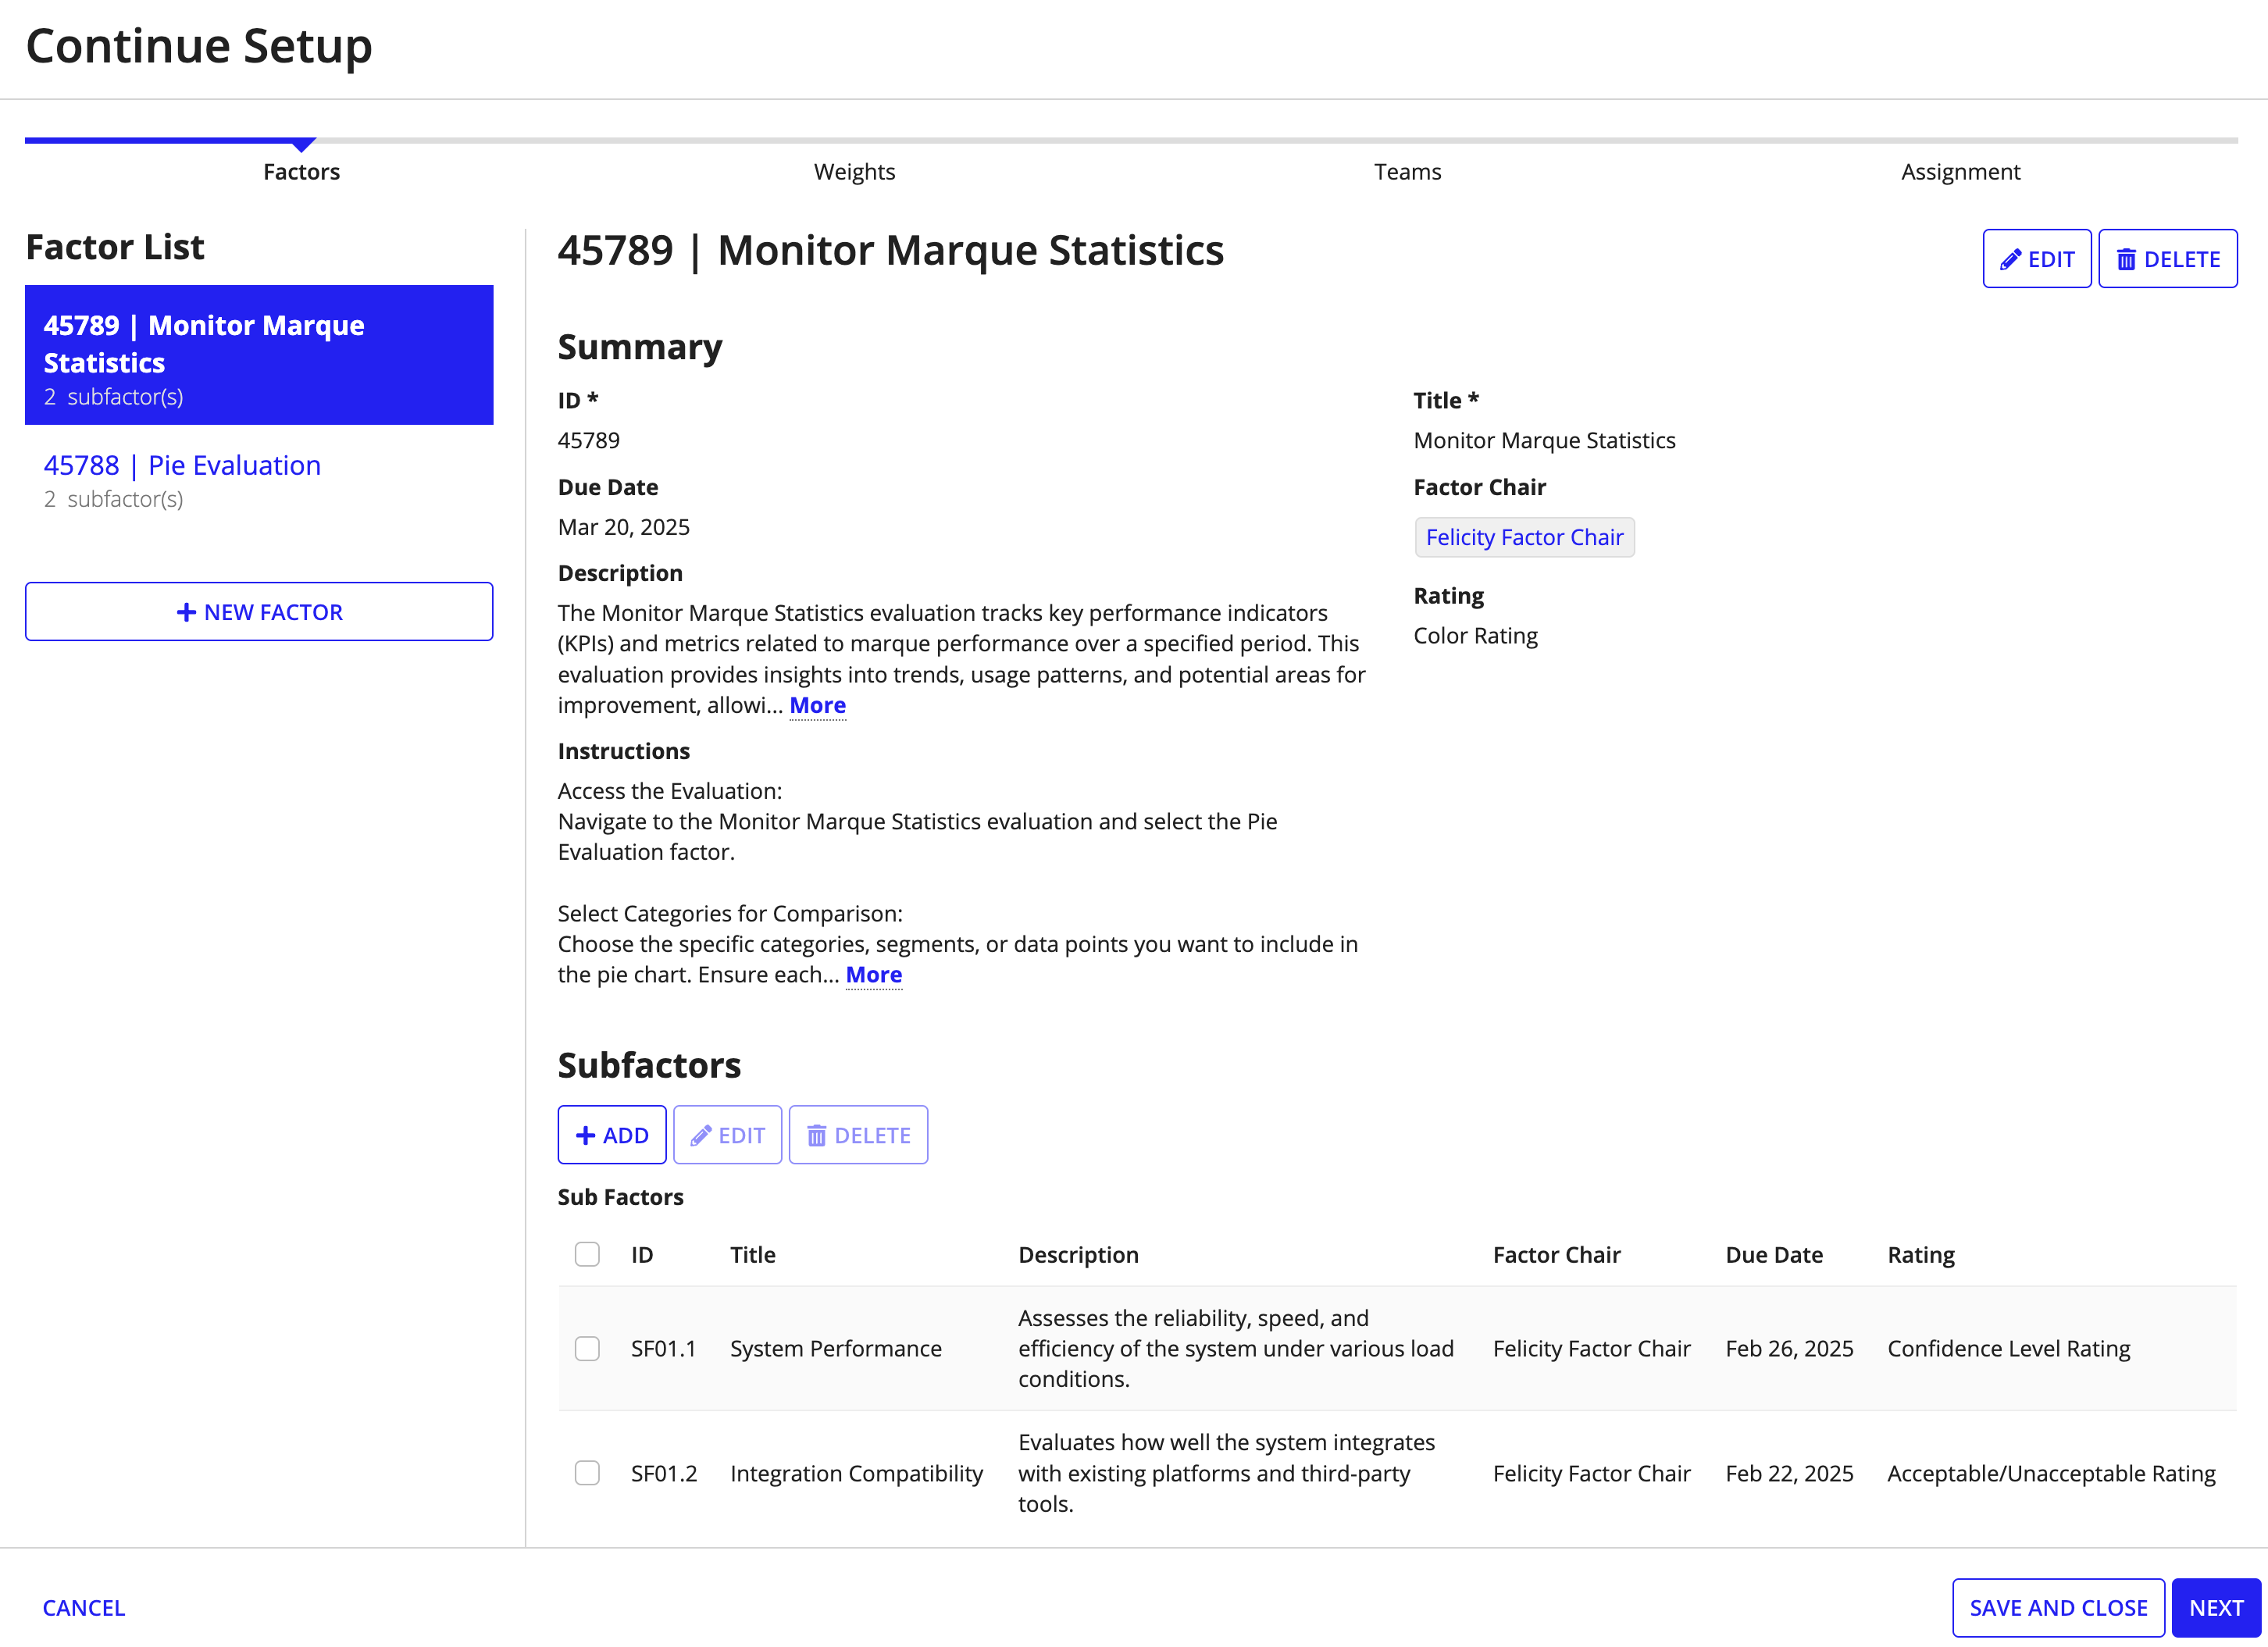Click the subfactor EDIT button
This screenshot has width=2268, height=1647.
click(727, 1135)
